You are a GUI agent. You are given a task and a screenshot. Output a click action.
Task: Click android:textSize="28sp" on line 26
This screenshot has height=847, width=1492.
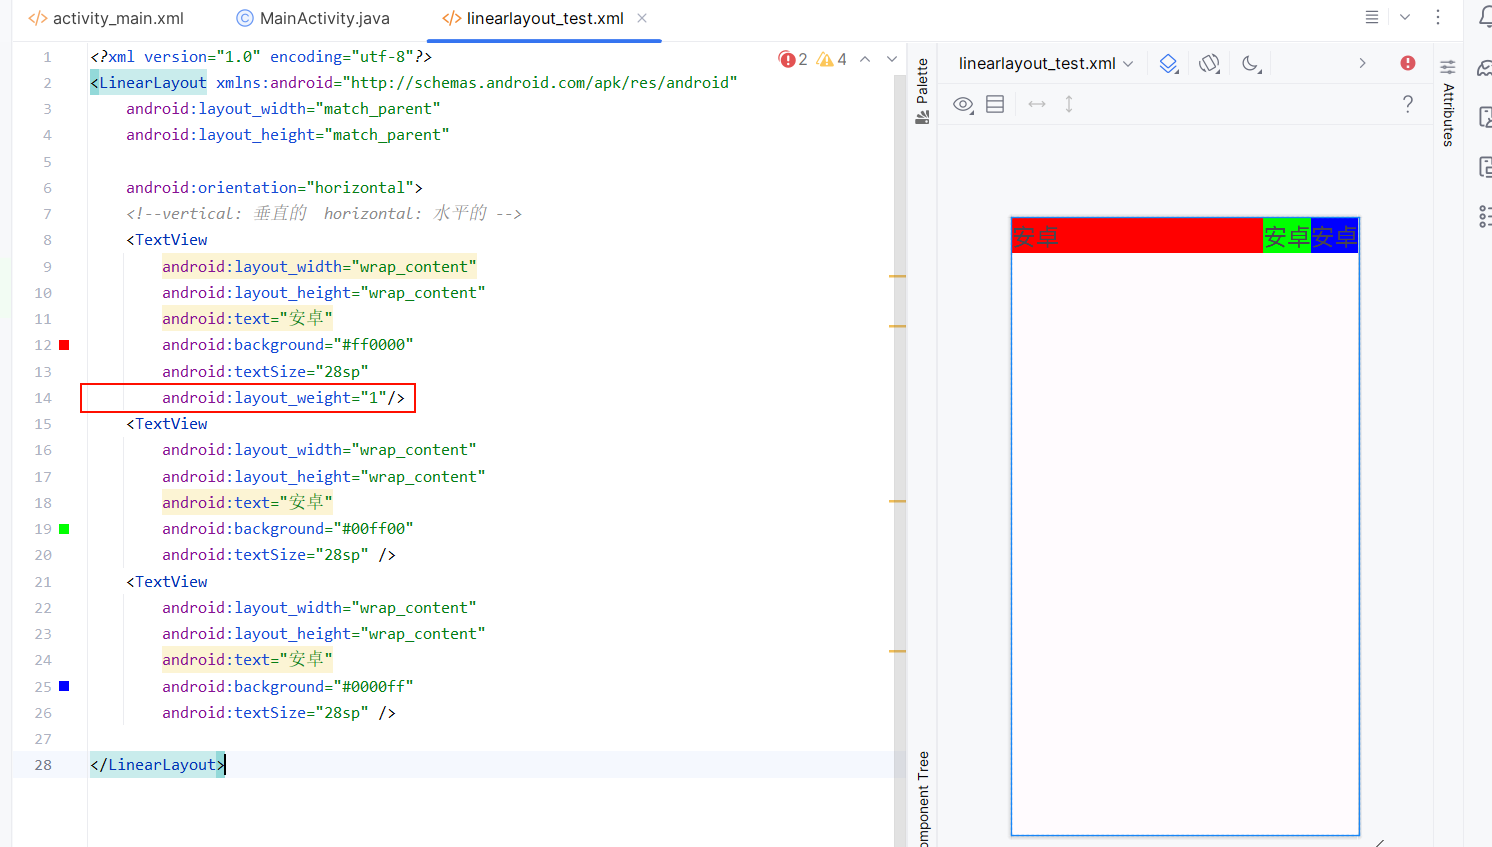[265, 713]
